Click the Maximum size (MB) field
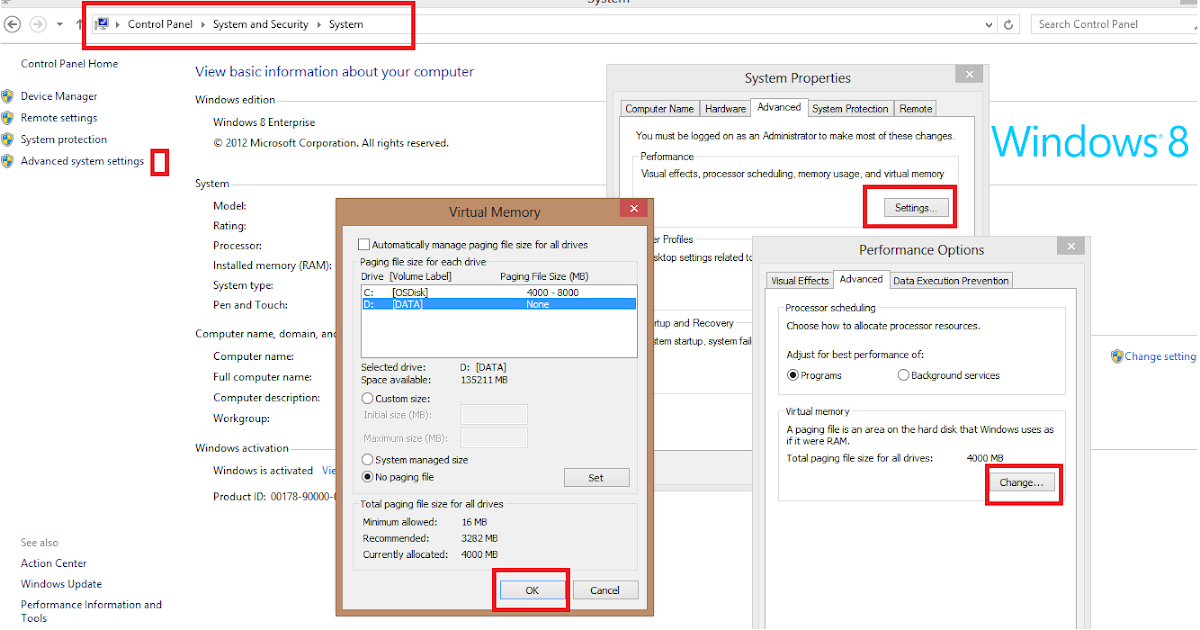The image size is (1200, 630). [494, 438]
